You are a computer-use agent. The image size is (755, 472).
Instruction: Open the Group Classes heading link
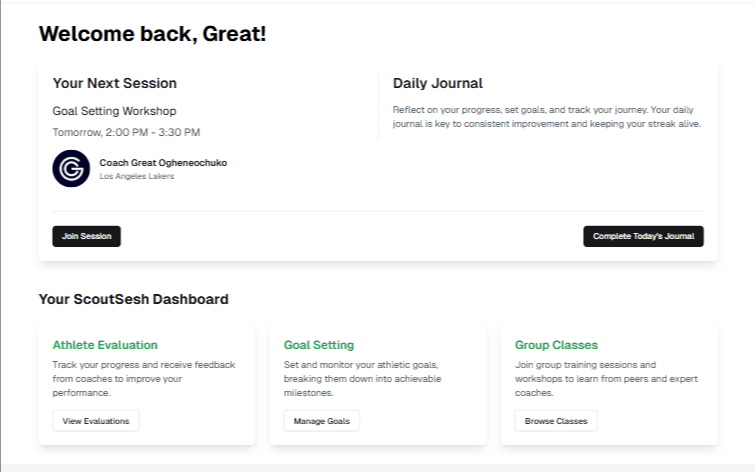tap(556, 345)
